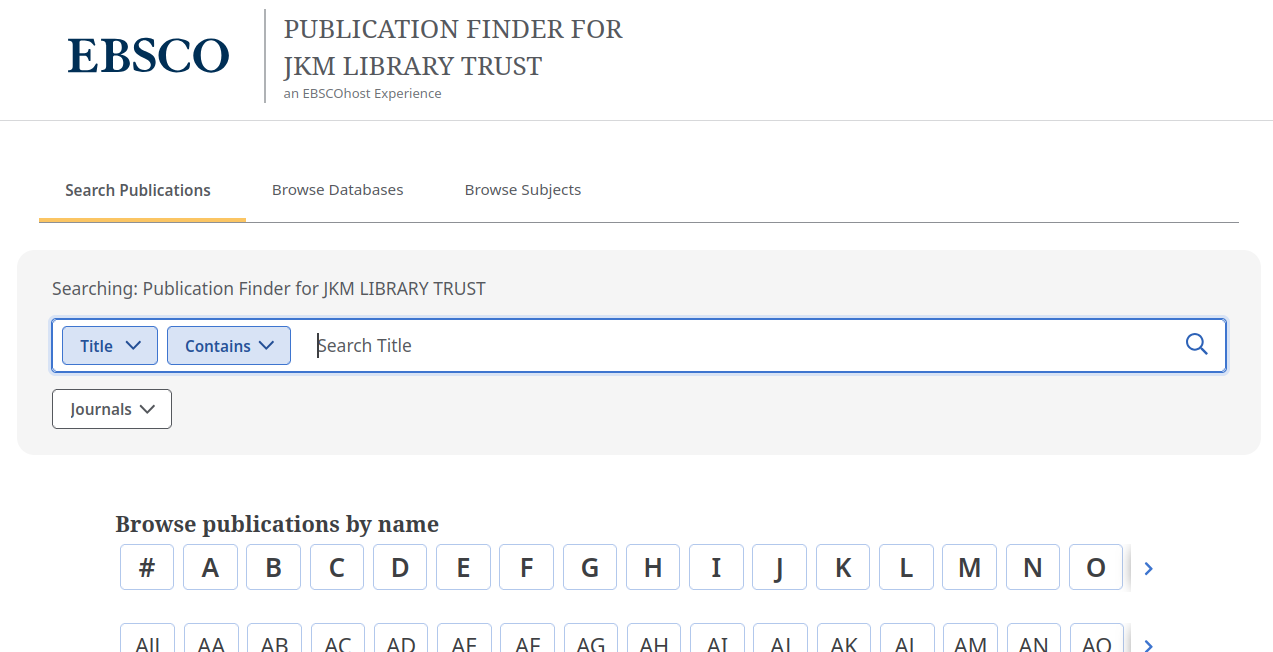Browse titles beginning with G
Screen dimensions: 1273x652
[589, 567]
